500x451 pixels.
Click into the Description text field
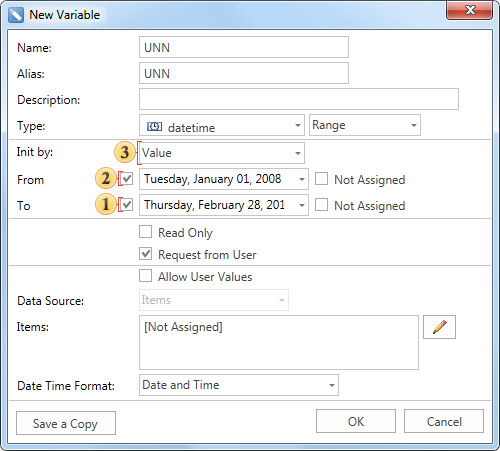click(x=299, y=99)
